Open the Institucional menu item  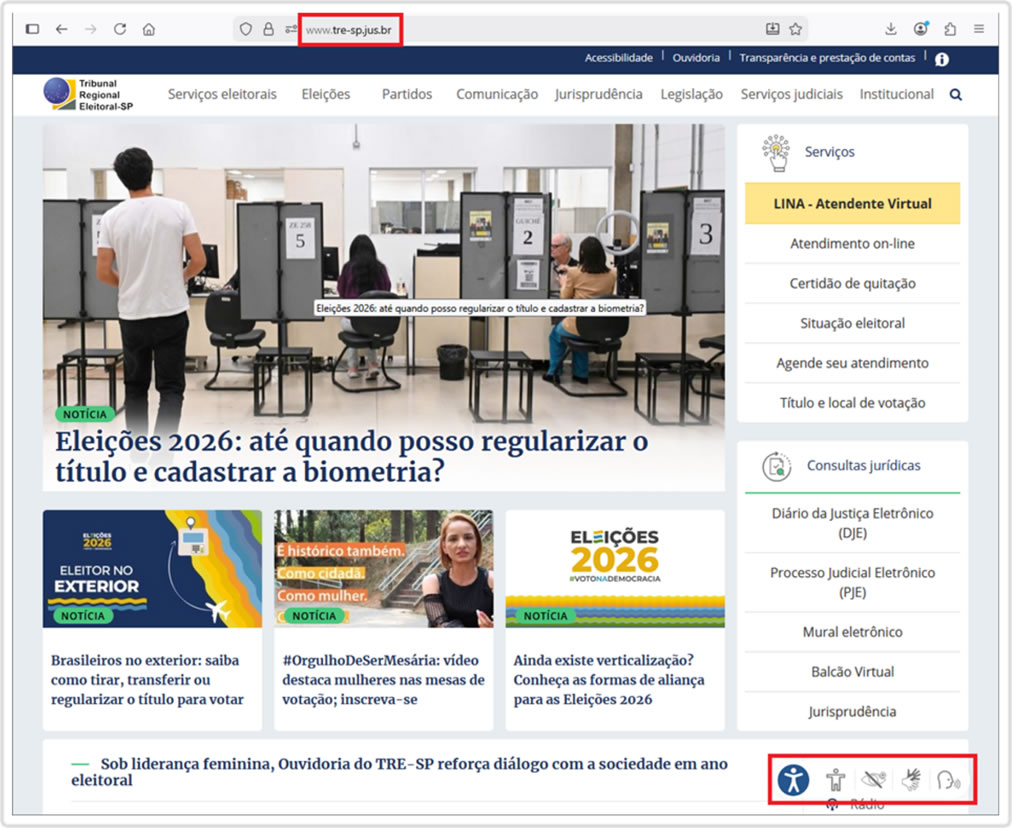[x=895, y=94]
